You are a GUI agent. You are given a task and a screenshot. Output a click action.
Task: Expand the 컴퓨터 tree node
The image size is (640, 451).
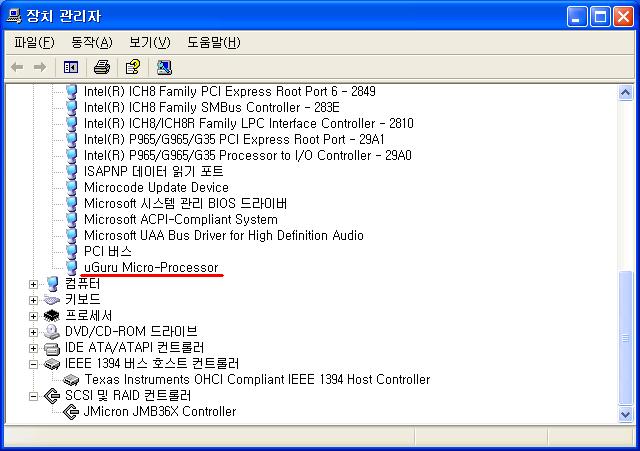(33, 284)
